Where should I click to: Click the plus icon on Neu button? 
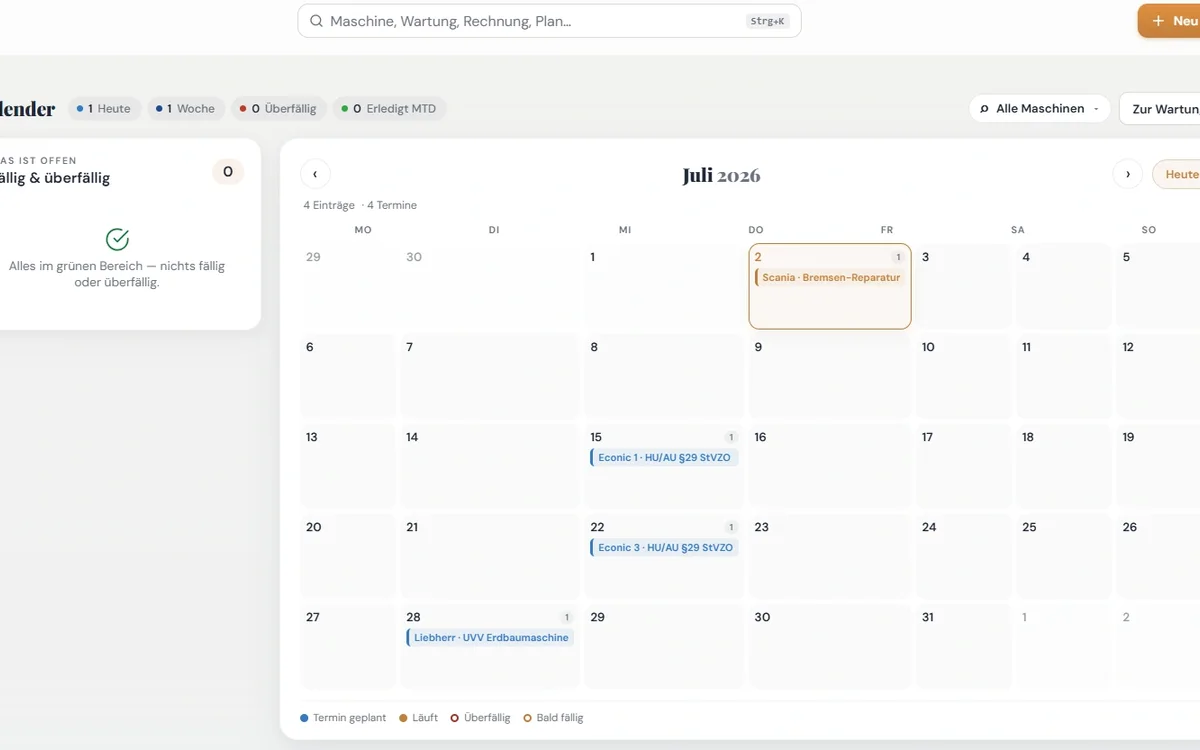point(1158,21)
